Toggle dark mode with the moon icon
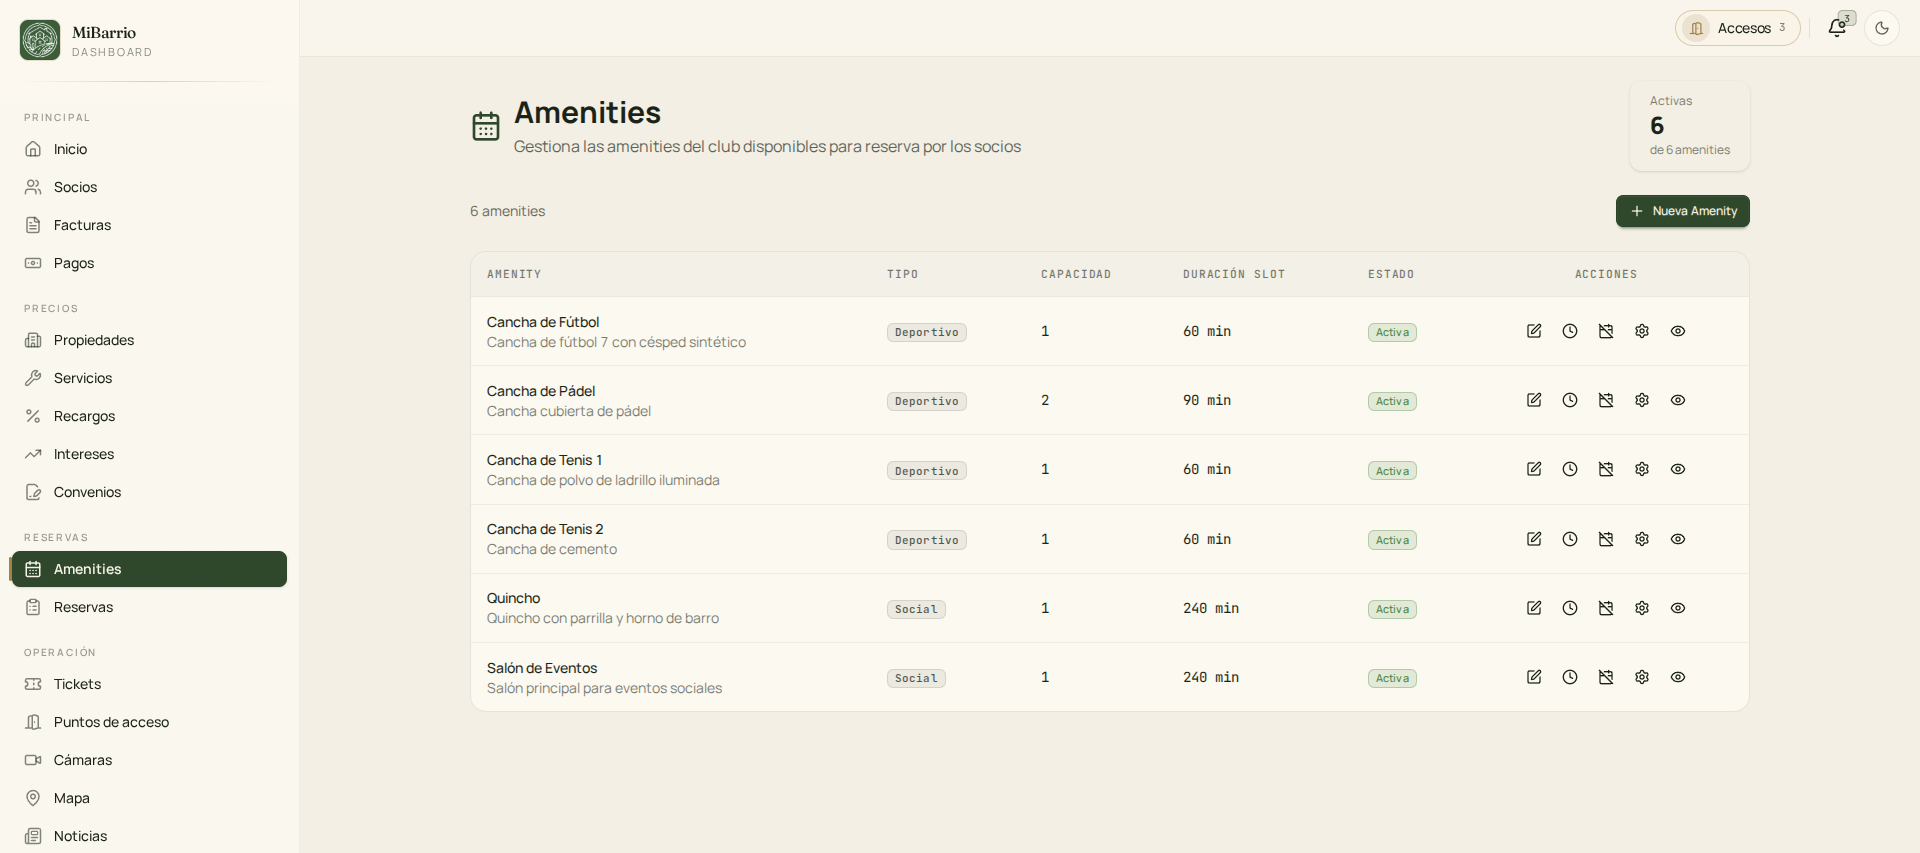 point(1882,28)
